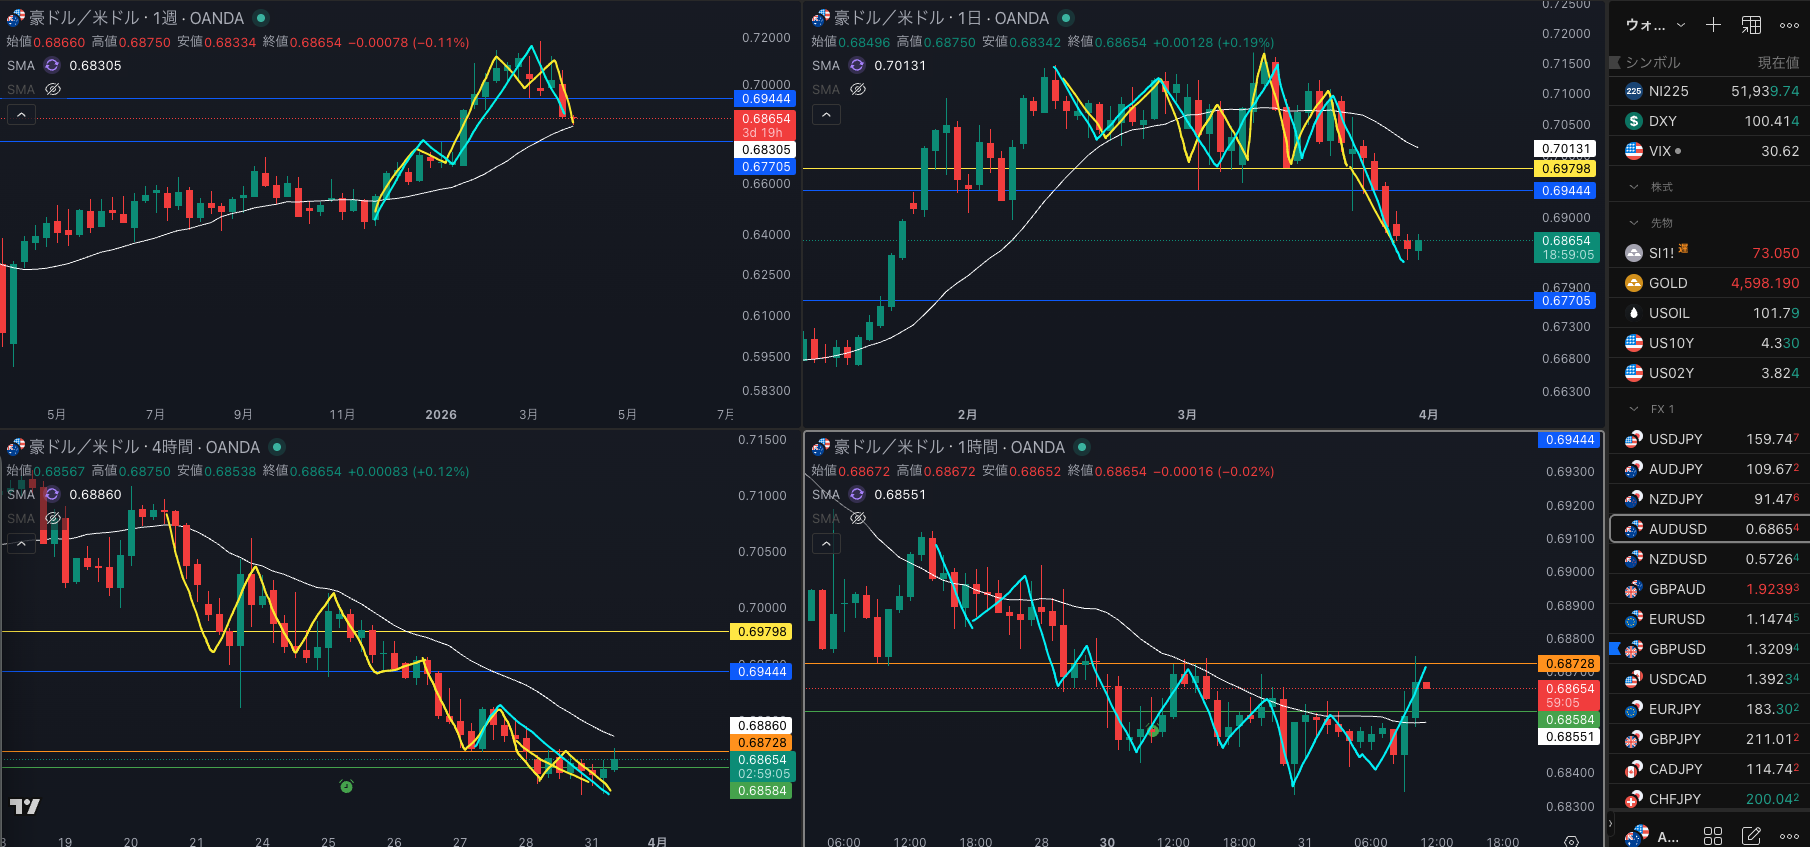Click the yellow 0.69798 price label on the daily chart

point(1565,169)
